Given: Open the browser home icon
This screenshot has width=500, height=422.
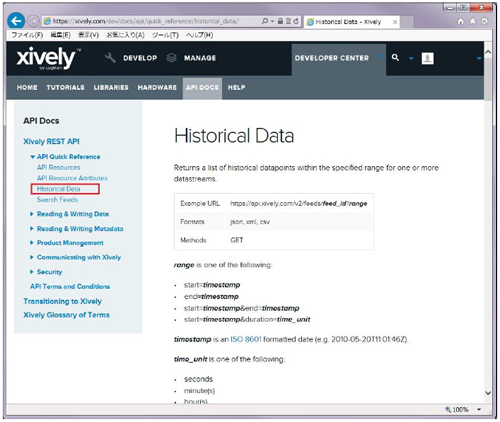Looking at the screenshot, I should point(461,21).
